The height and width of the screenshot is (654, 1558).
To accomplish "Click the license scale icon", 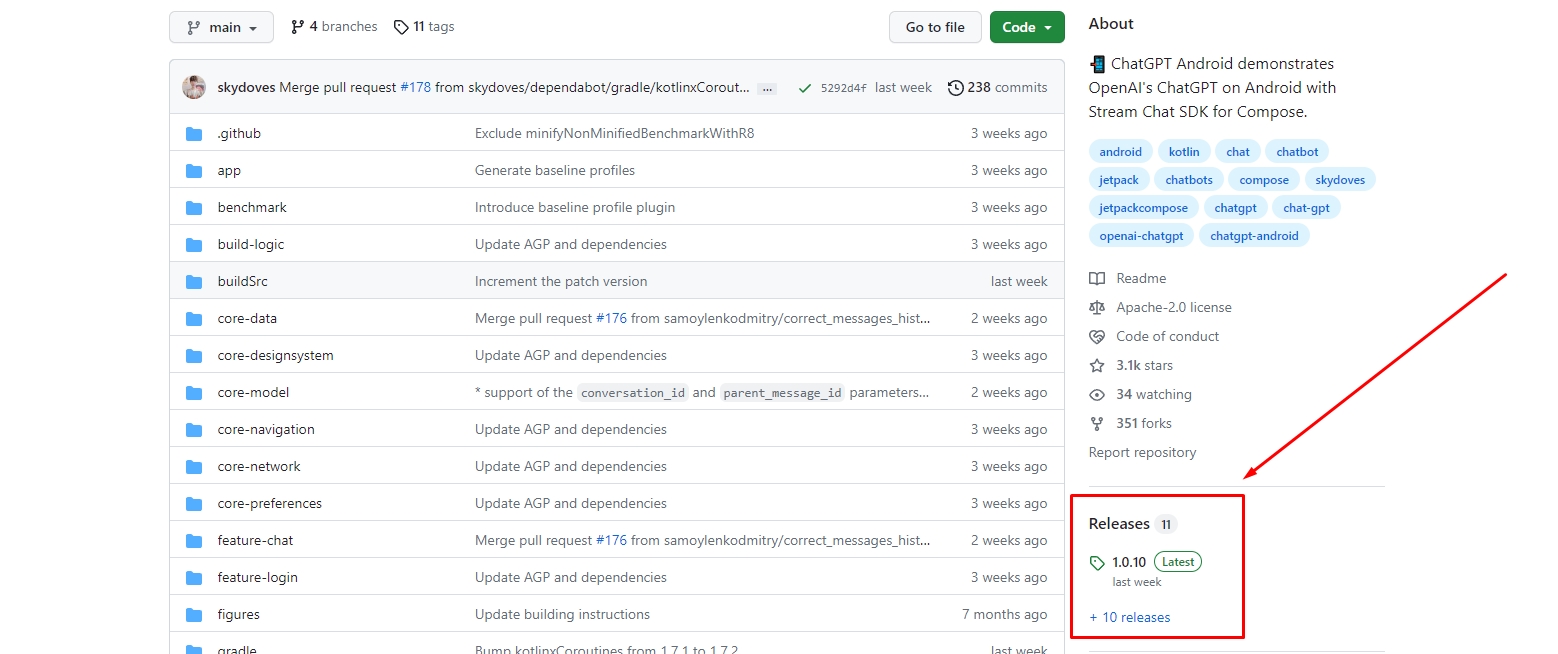I will coord(1097,307).
